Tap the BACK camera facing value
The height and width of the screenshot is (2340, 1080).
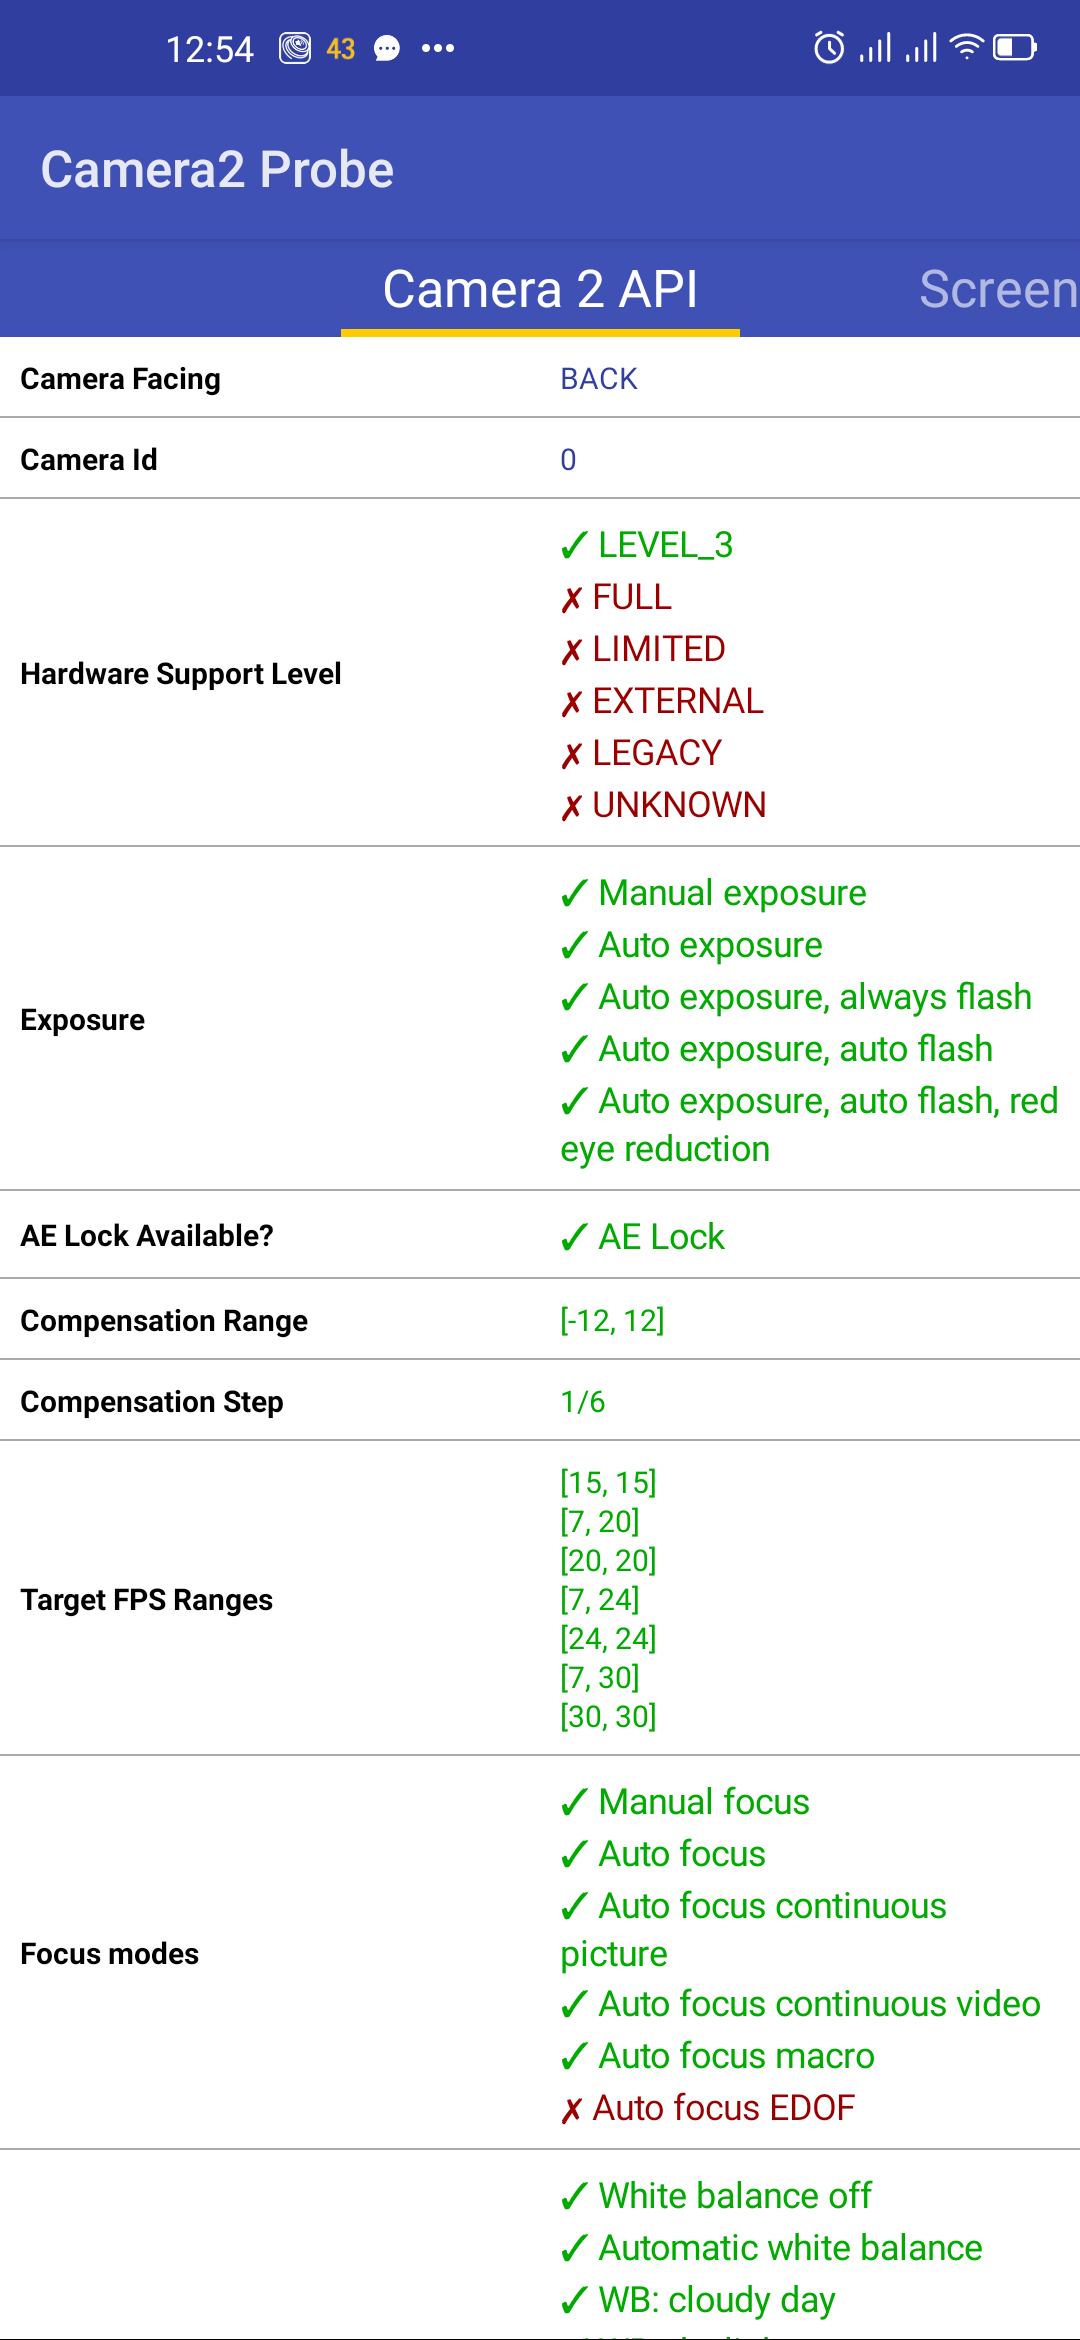[598, 379]
